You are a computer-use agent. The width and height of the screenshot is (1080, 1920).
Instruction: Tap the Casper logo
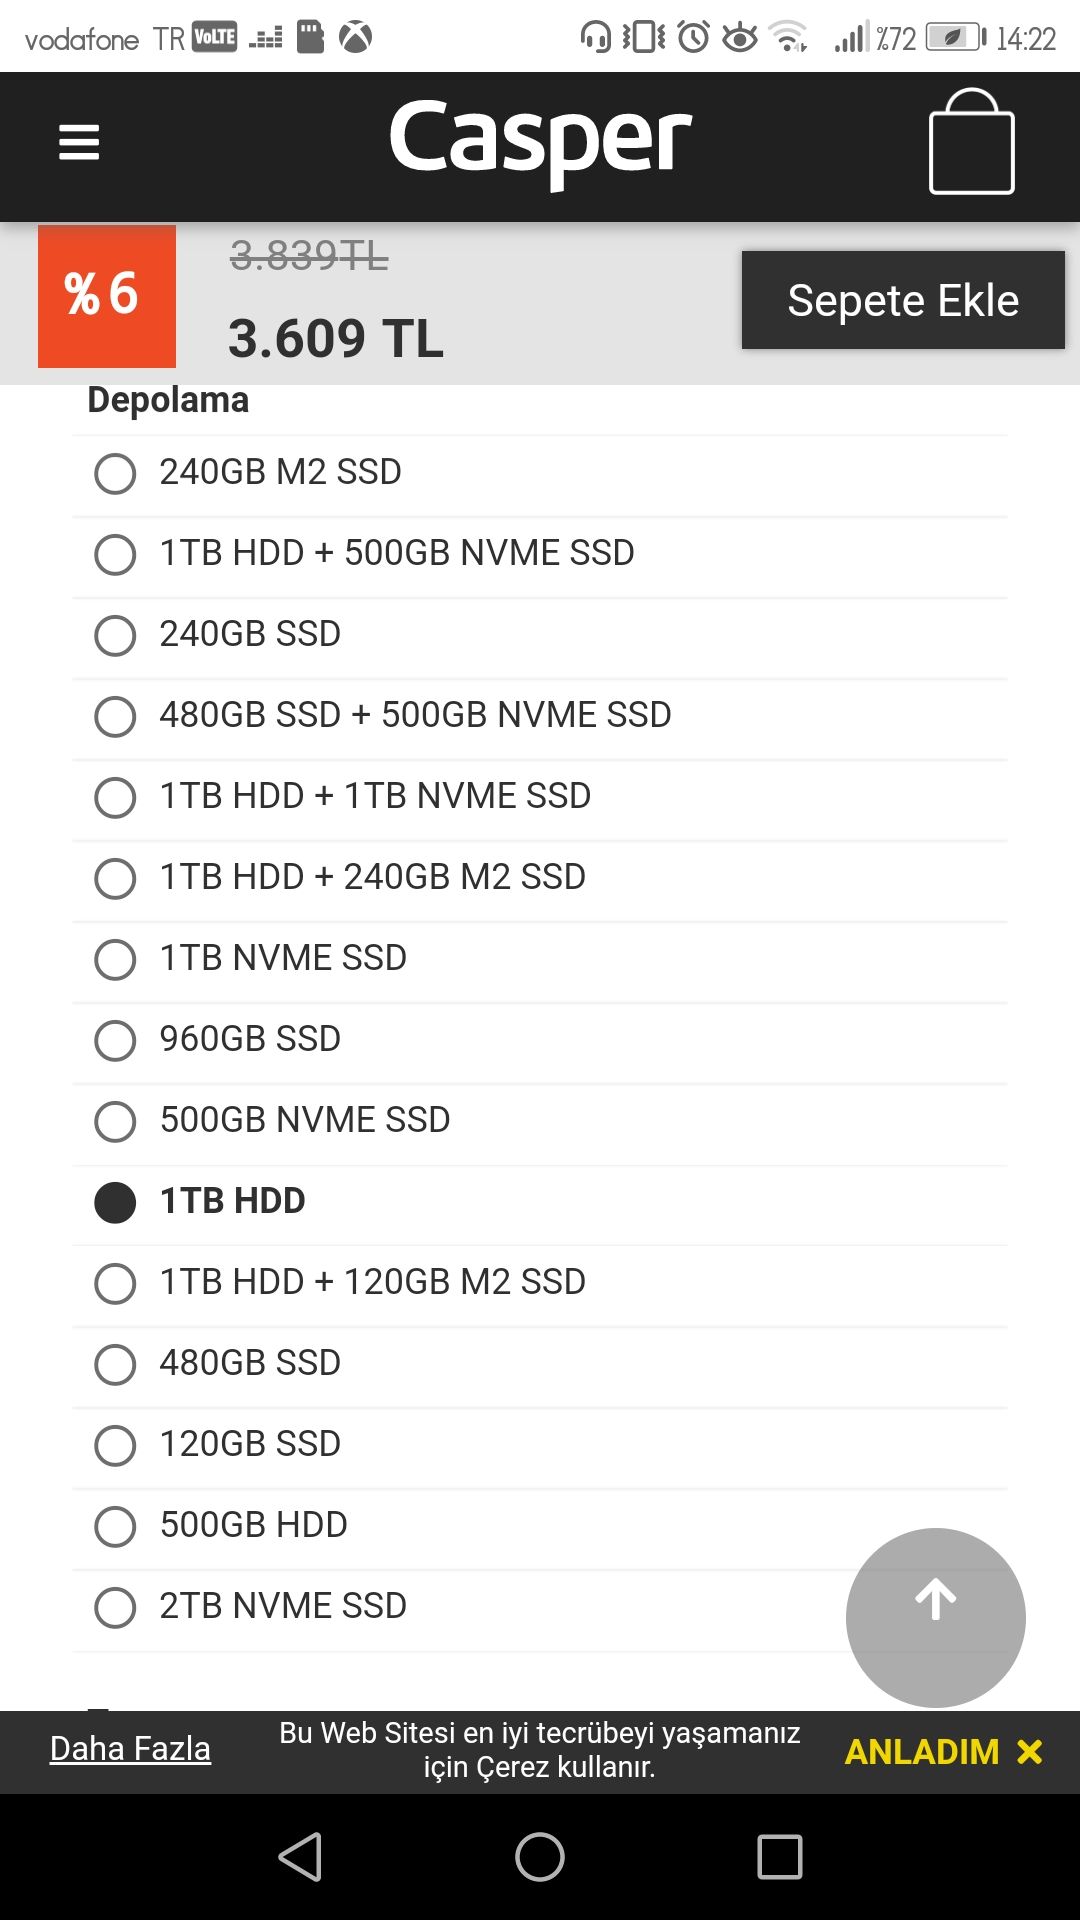tap(540, 140)
